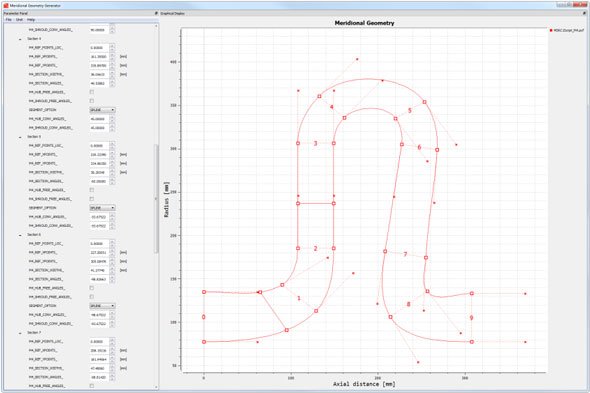
Task: Collapse the Section 4 tree group
Action: (x=20, y=39)
